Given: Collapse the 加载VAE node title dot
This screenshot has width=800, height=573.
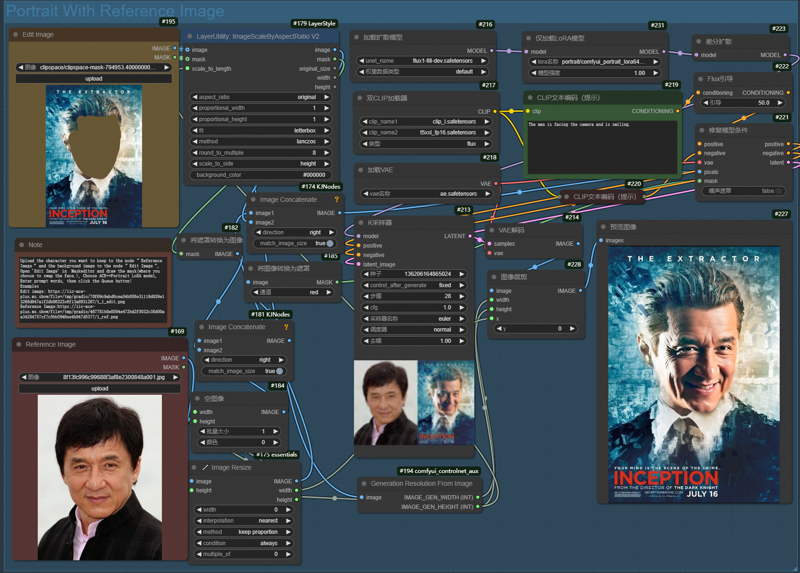Looking at the screenshot, I should tap(360, 170).
